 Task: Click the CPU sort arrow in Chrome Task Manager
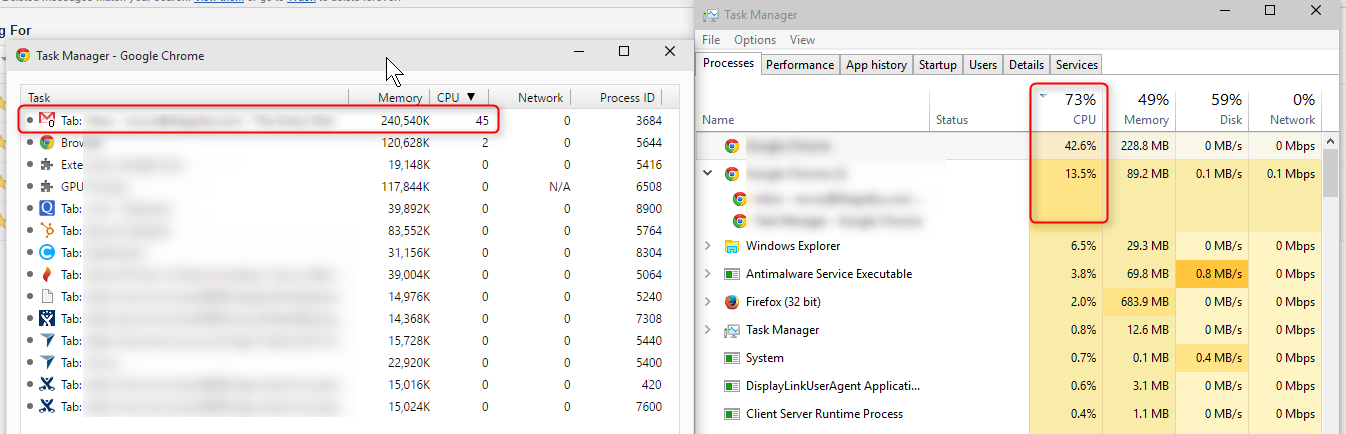click(471, 98)
